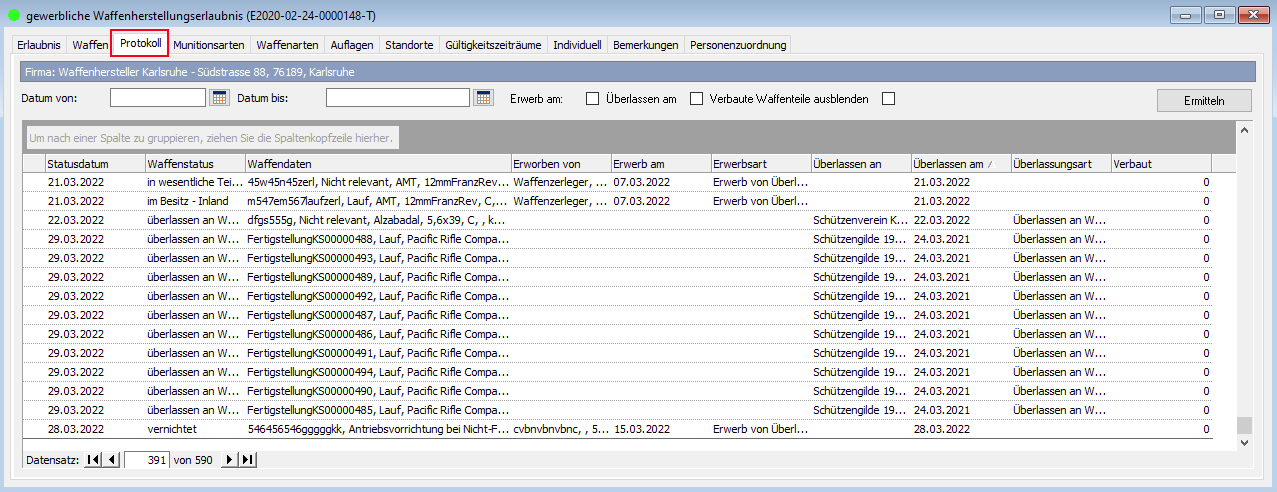This screenshot has width=1277, height=492.
Task: Open the calendar picker for Datum bis
Action: click(x=484, y=98)
